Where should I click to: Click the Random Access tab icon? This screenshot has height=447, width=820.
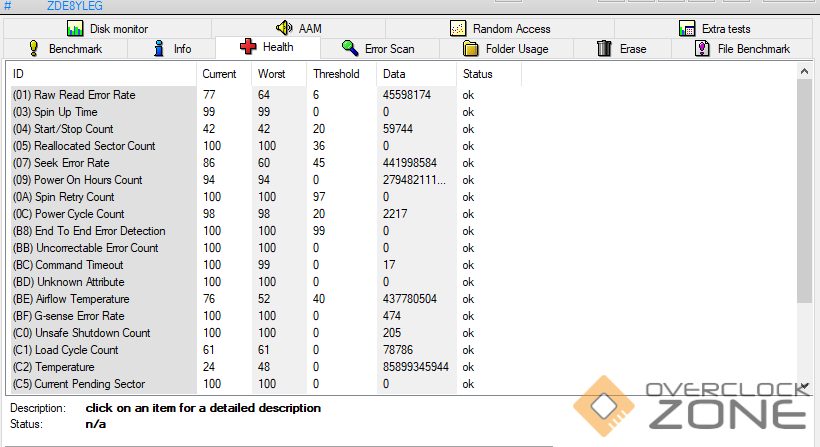click(458, 29)
